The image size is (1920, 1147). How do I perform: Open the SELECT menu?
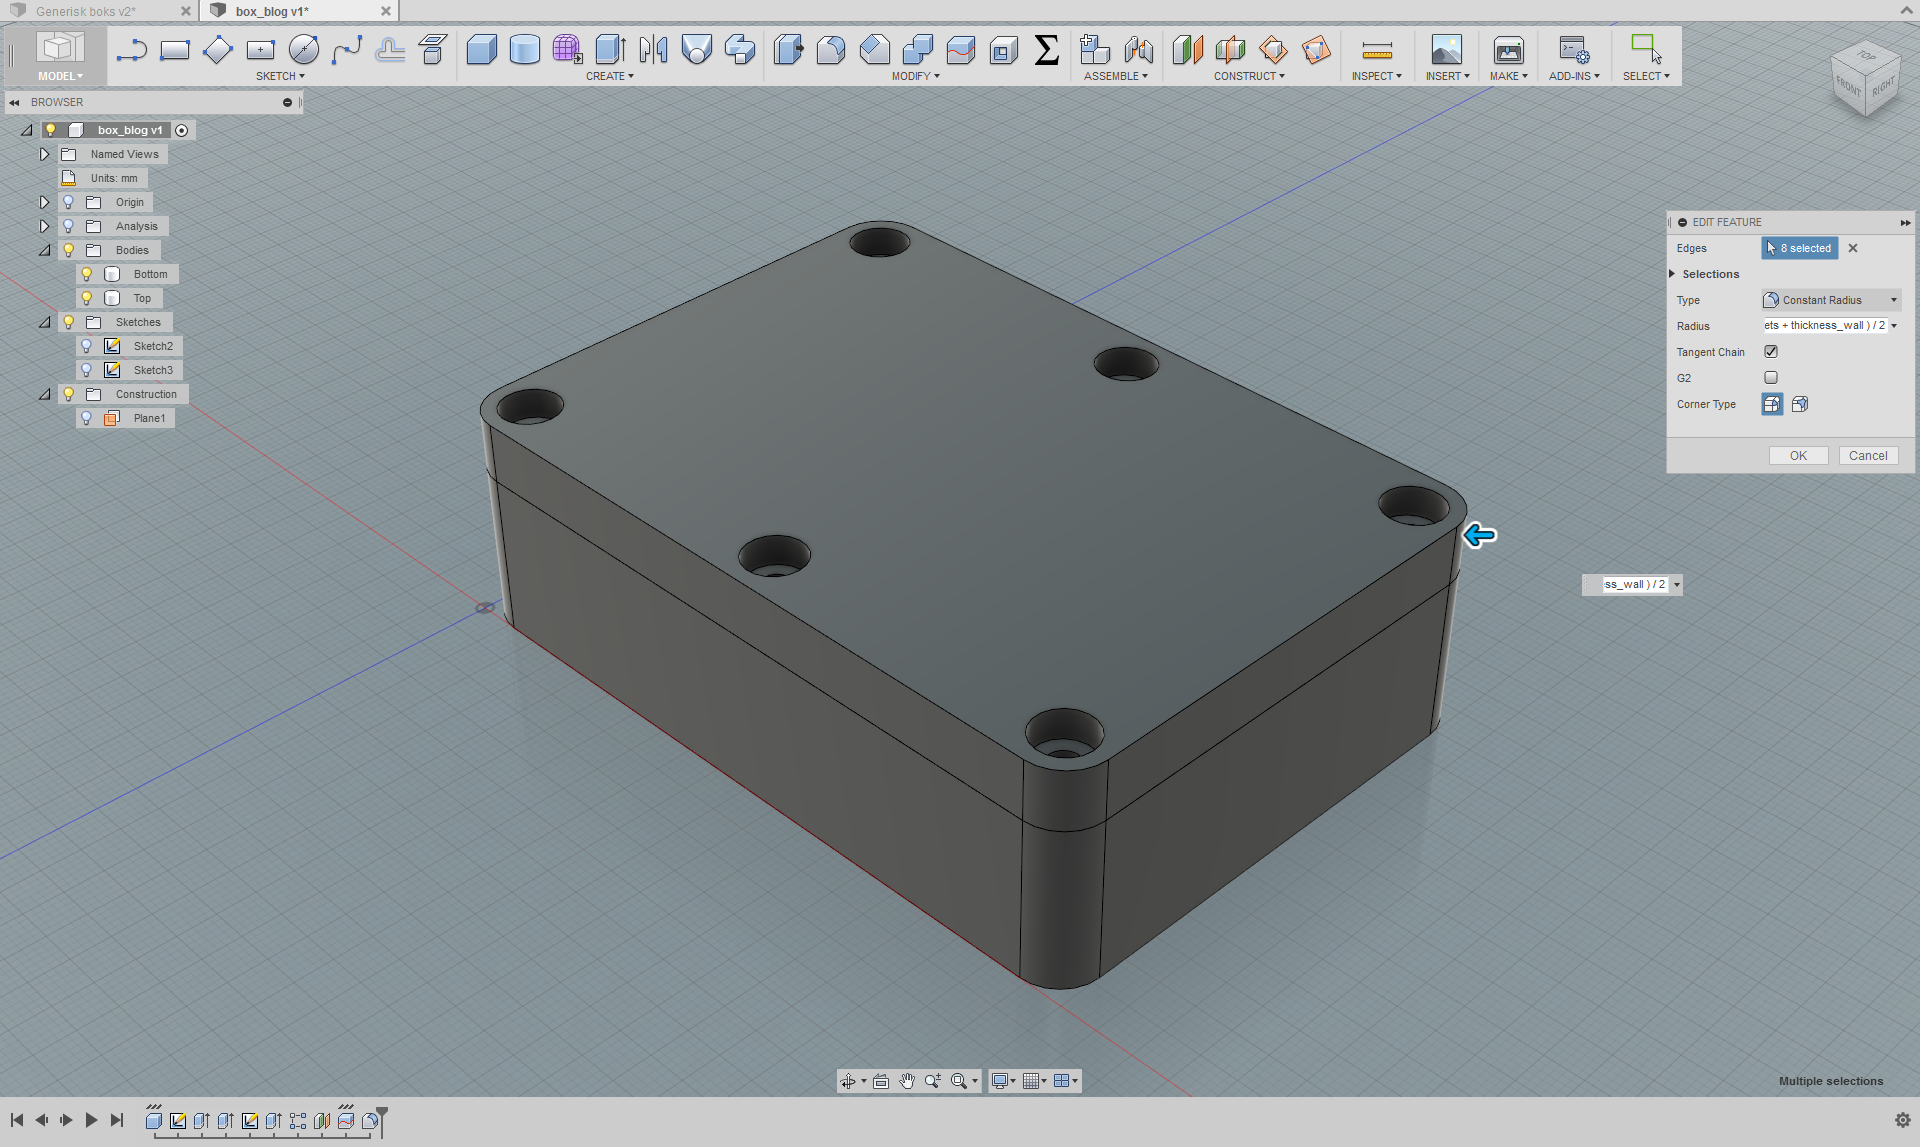point(1646,76)
